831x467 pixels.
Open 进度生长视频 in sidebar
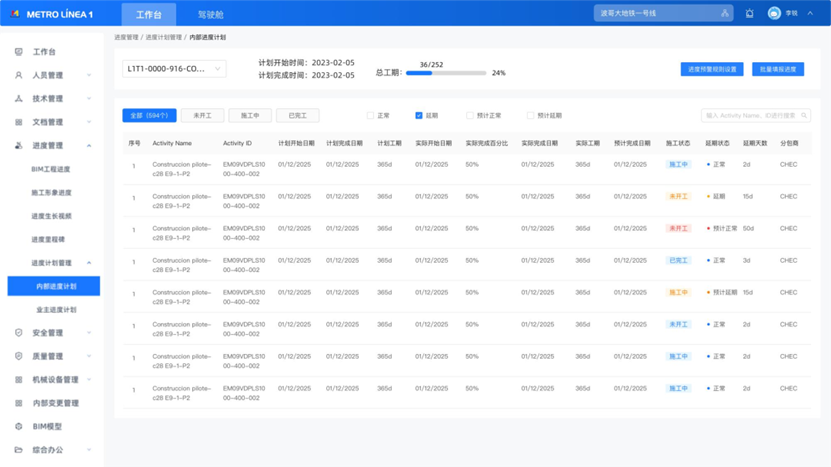(51, 216)
